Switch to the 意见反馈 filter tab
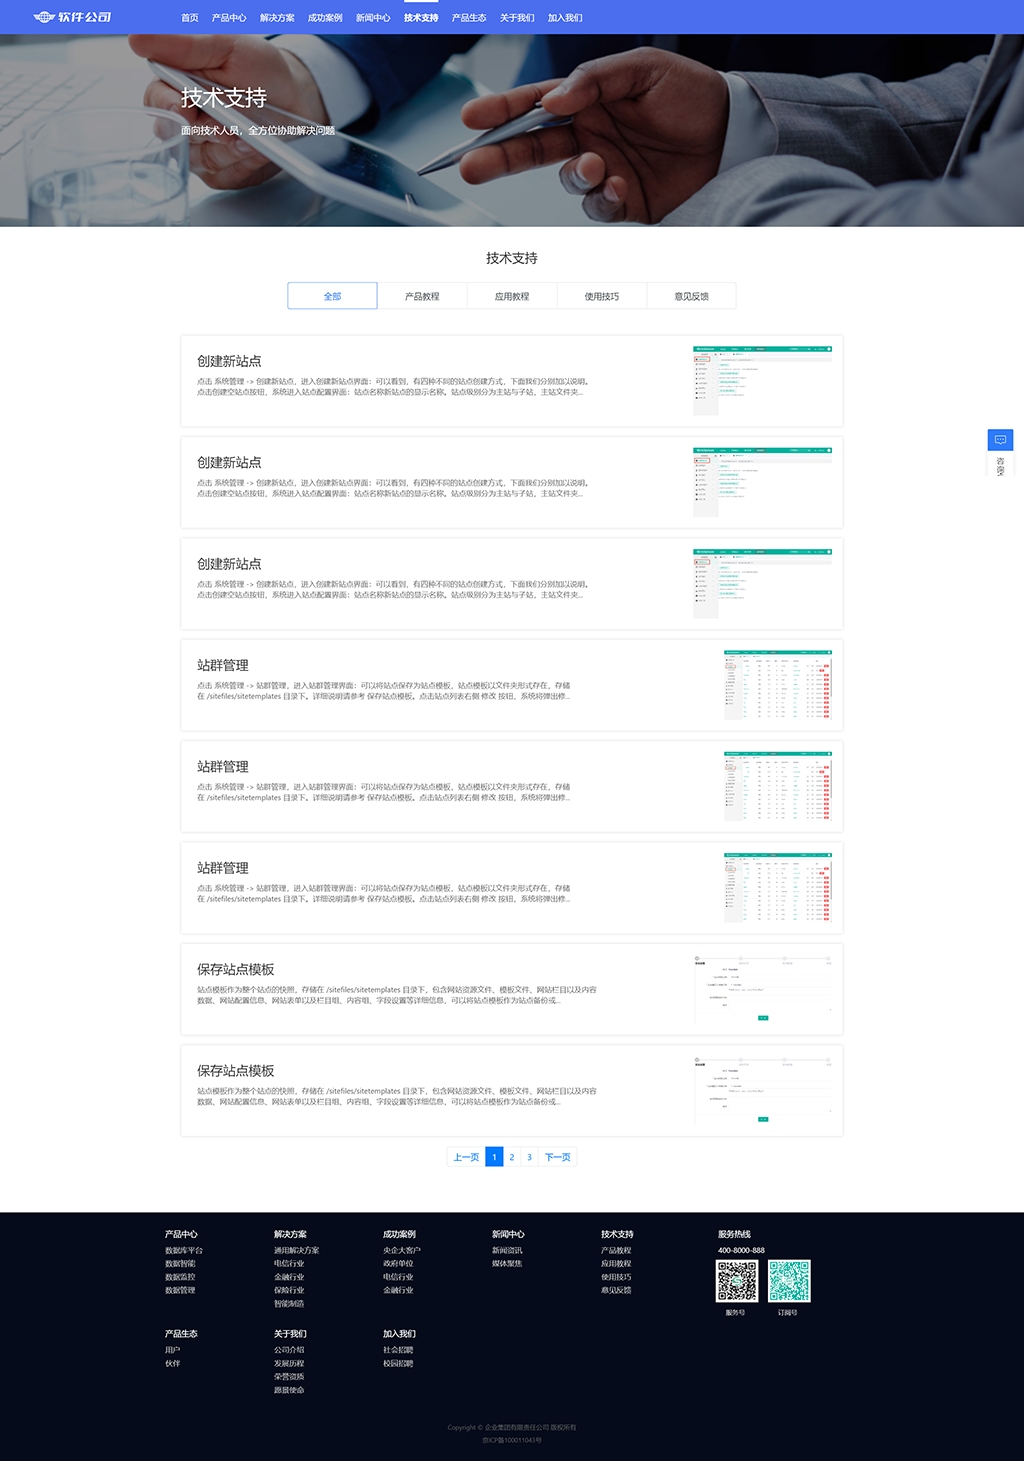Image resolution: width=1024 pixels, height=1461 pixels. [x=691, y=296]
